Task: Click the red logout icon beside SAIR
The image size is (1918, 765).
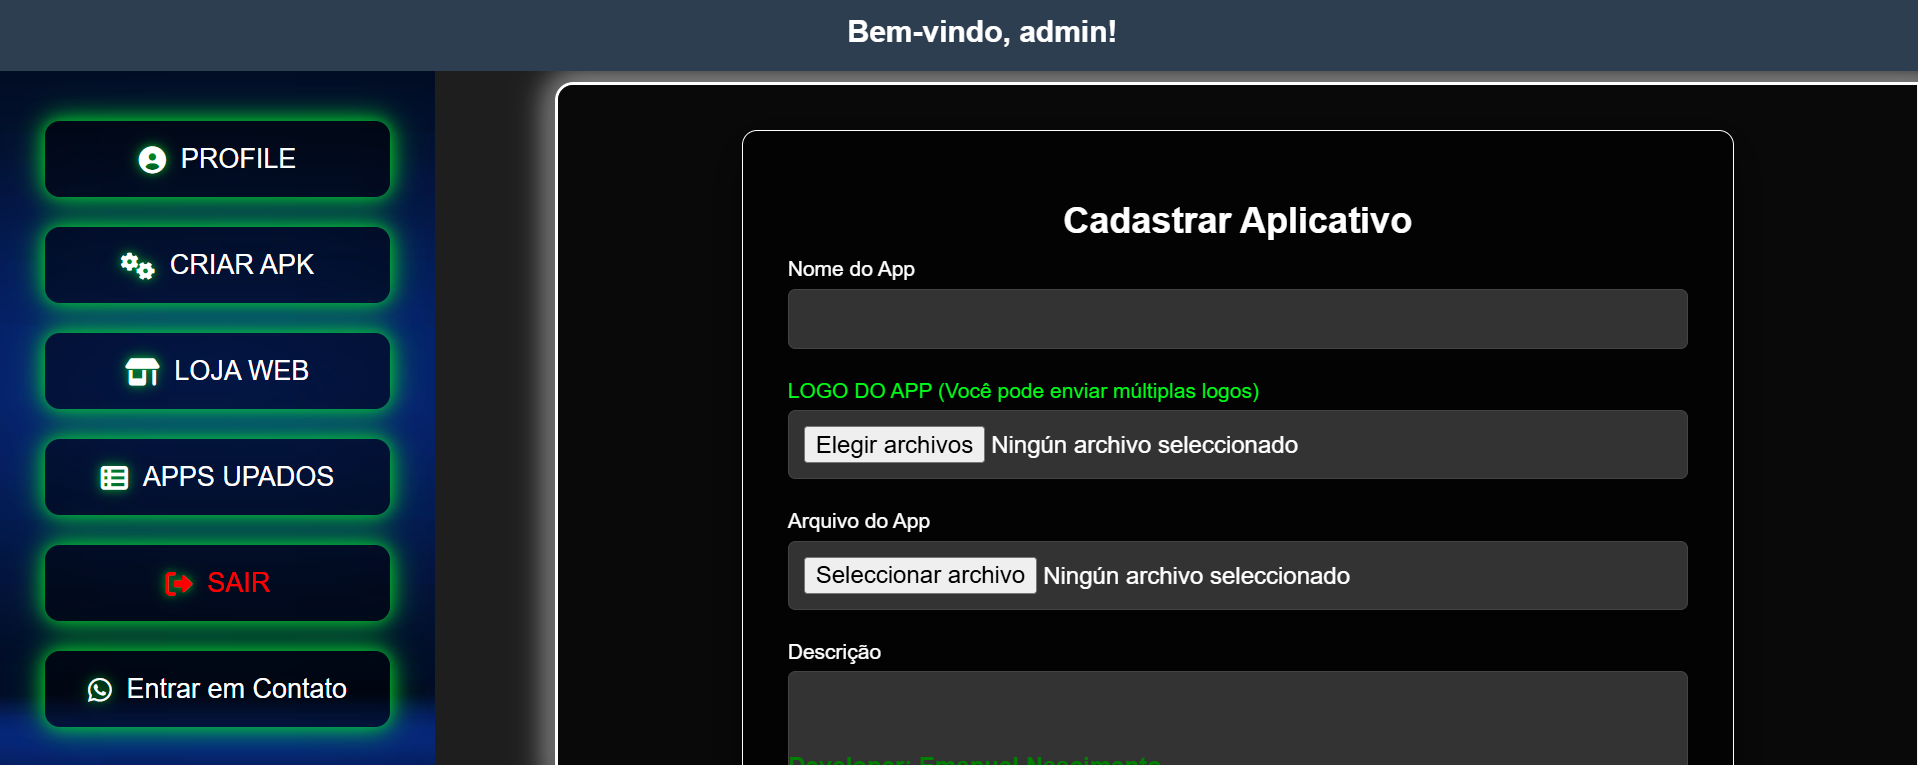Action: [178, 583]
